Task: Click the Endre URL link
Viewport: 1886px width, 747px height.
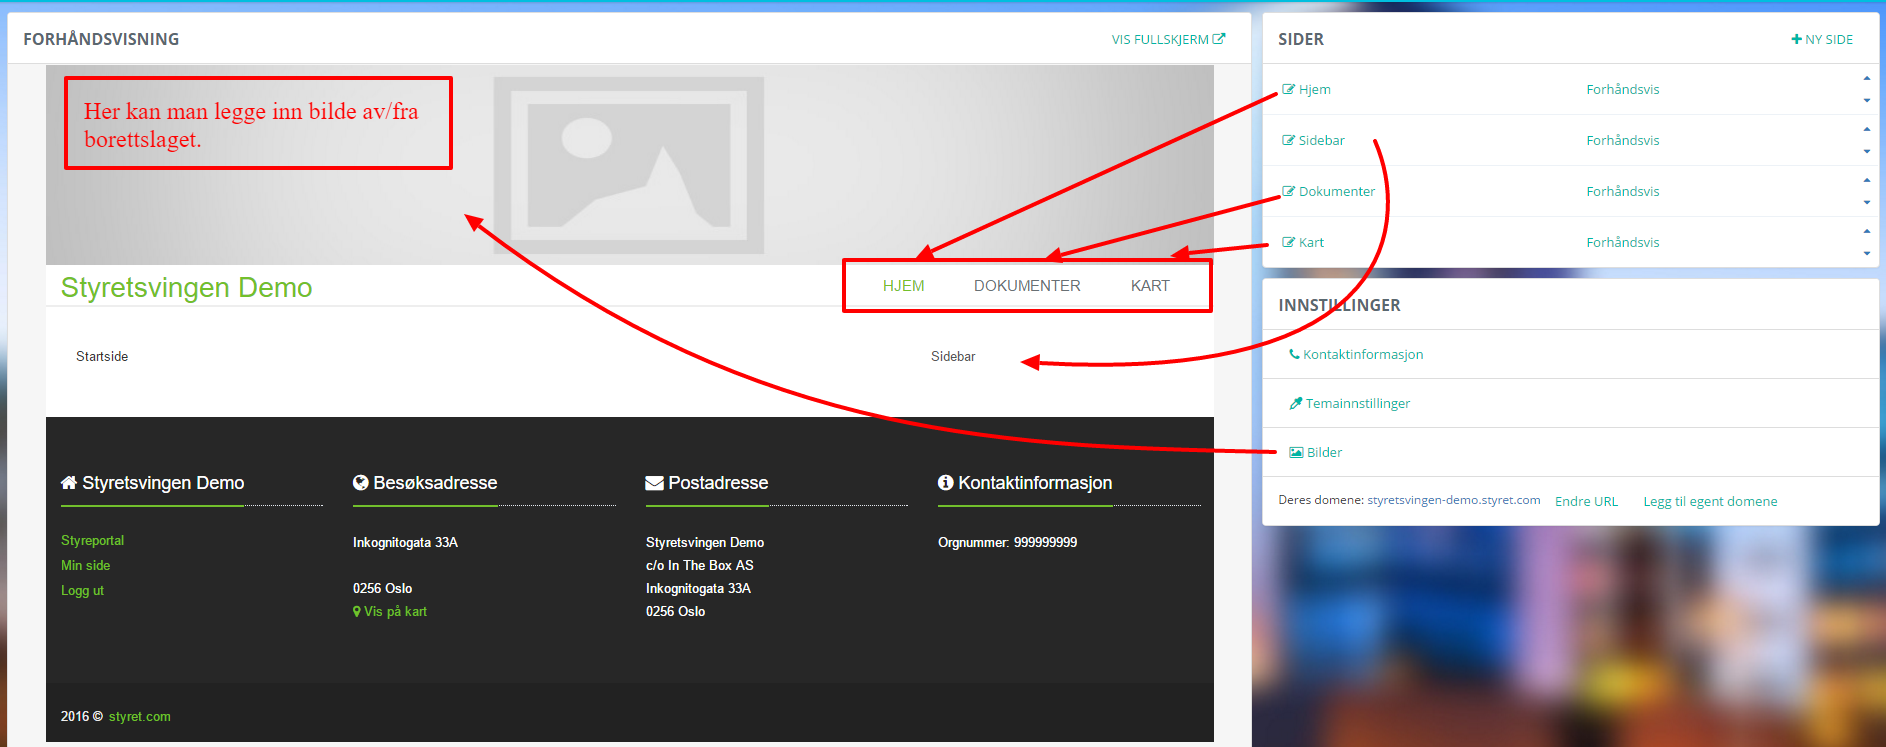Action: click(x=1585, y=501)
